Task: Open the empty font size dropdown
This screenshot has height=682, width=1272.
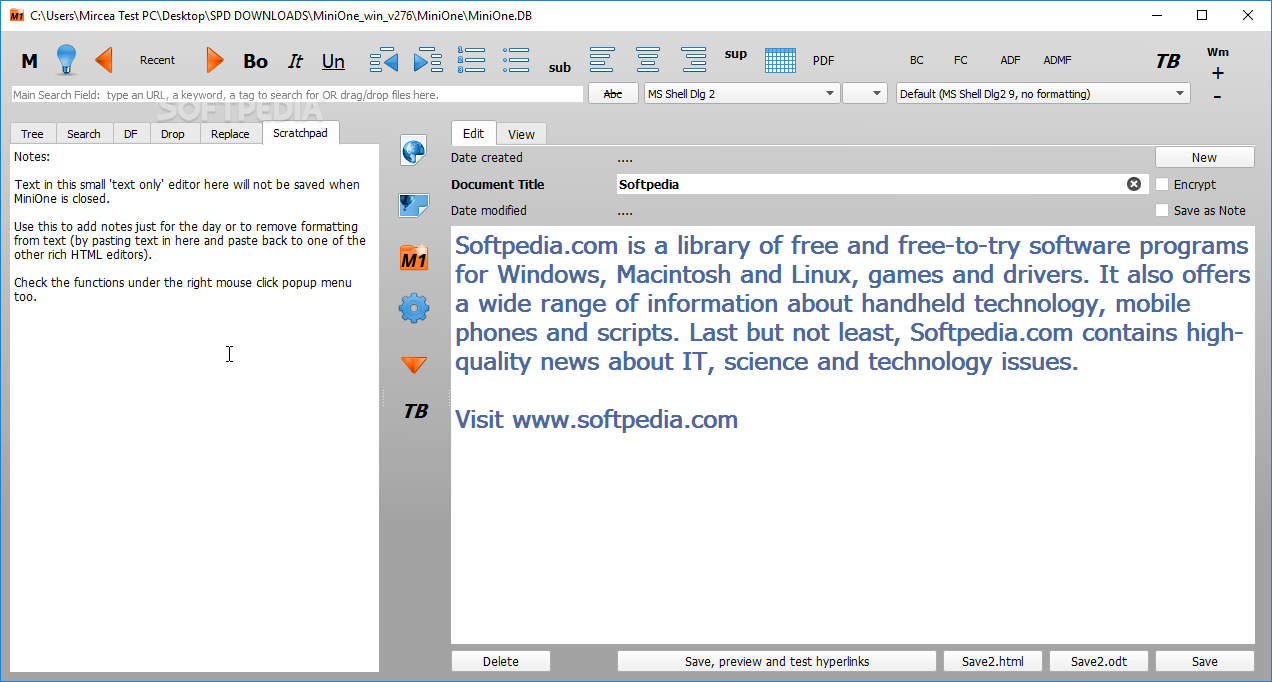Action: pos(864,93)
